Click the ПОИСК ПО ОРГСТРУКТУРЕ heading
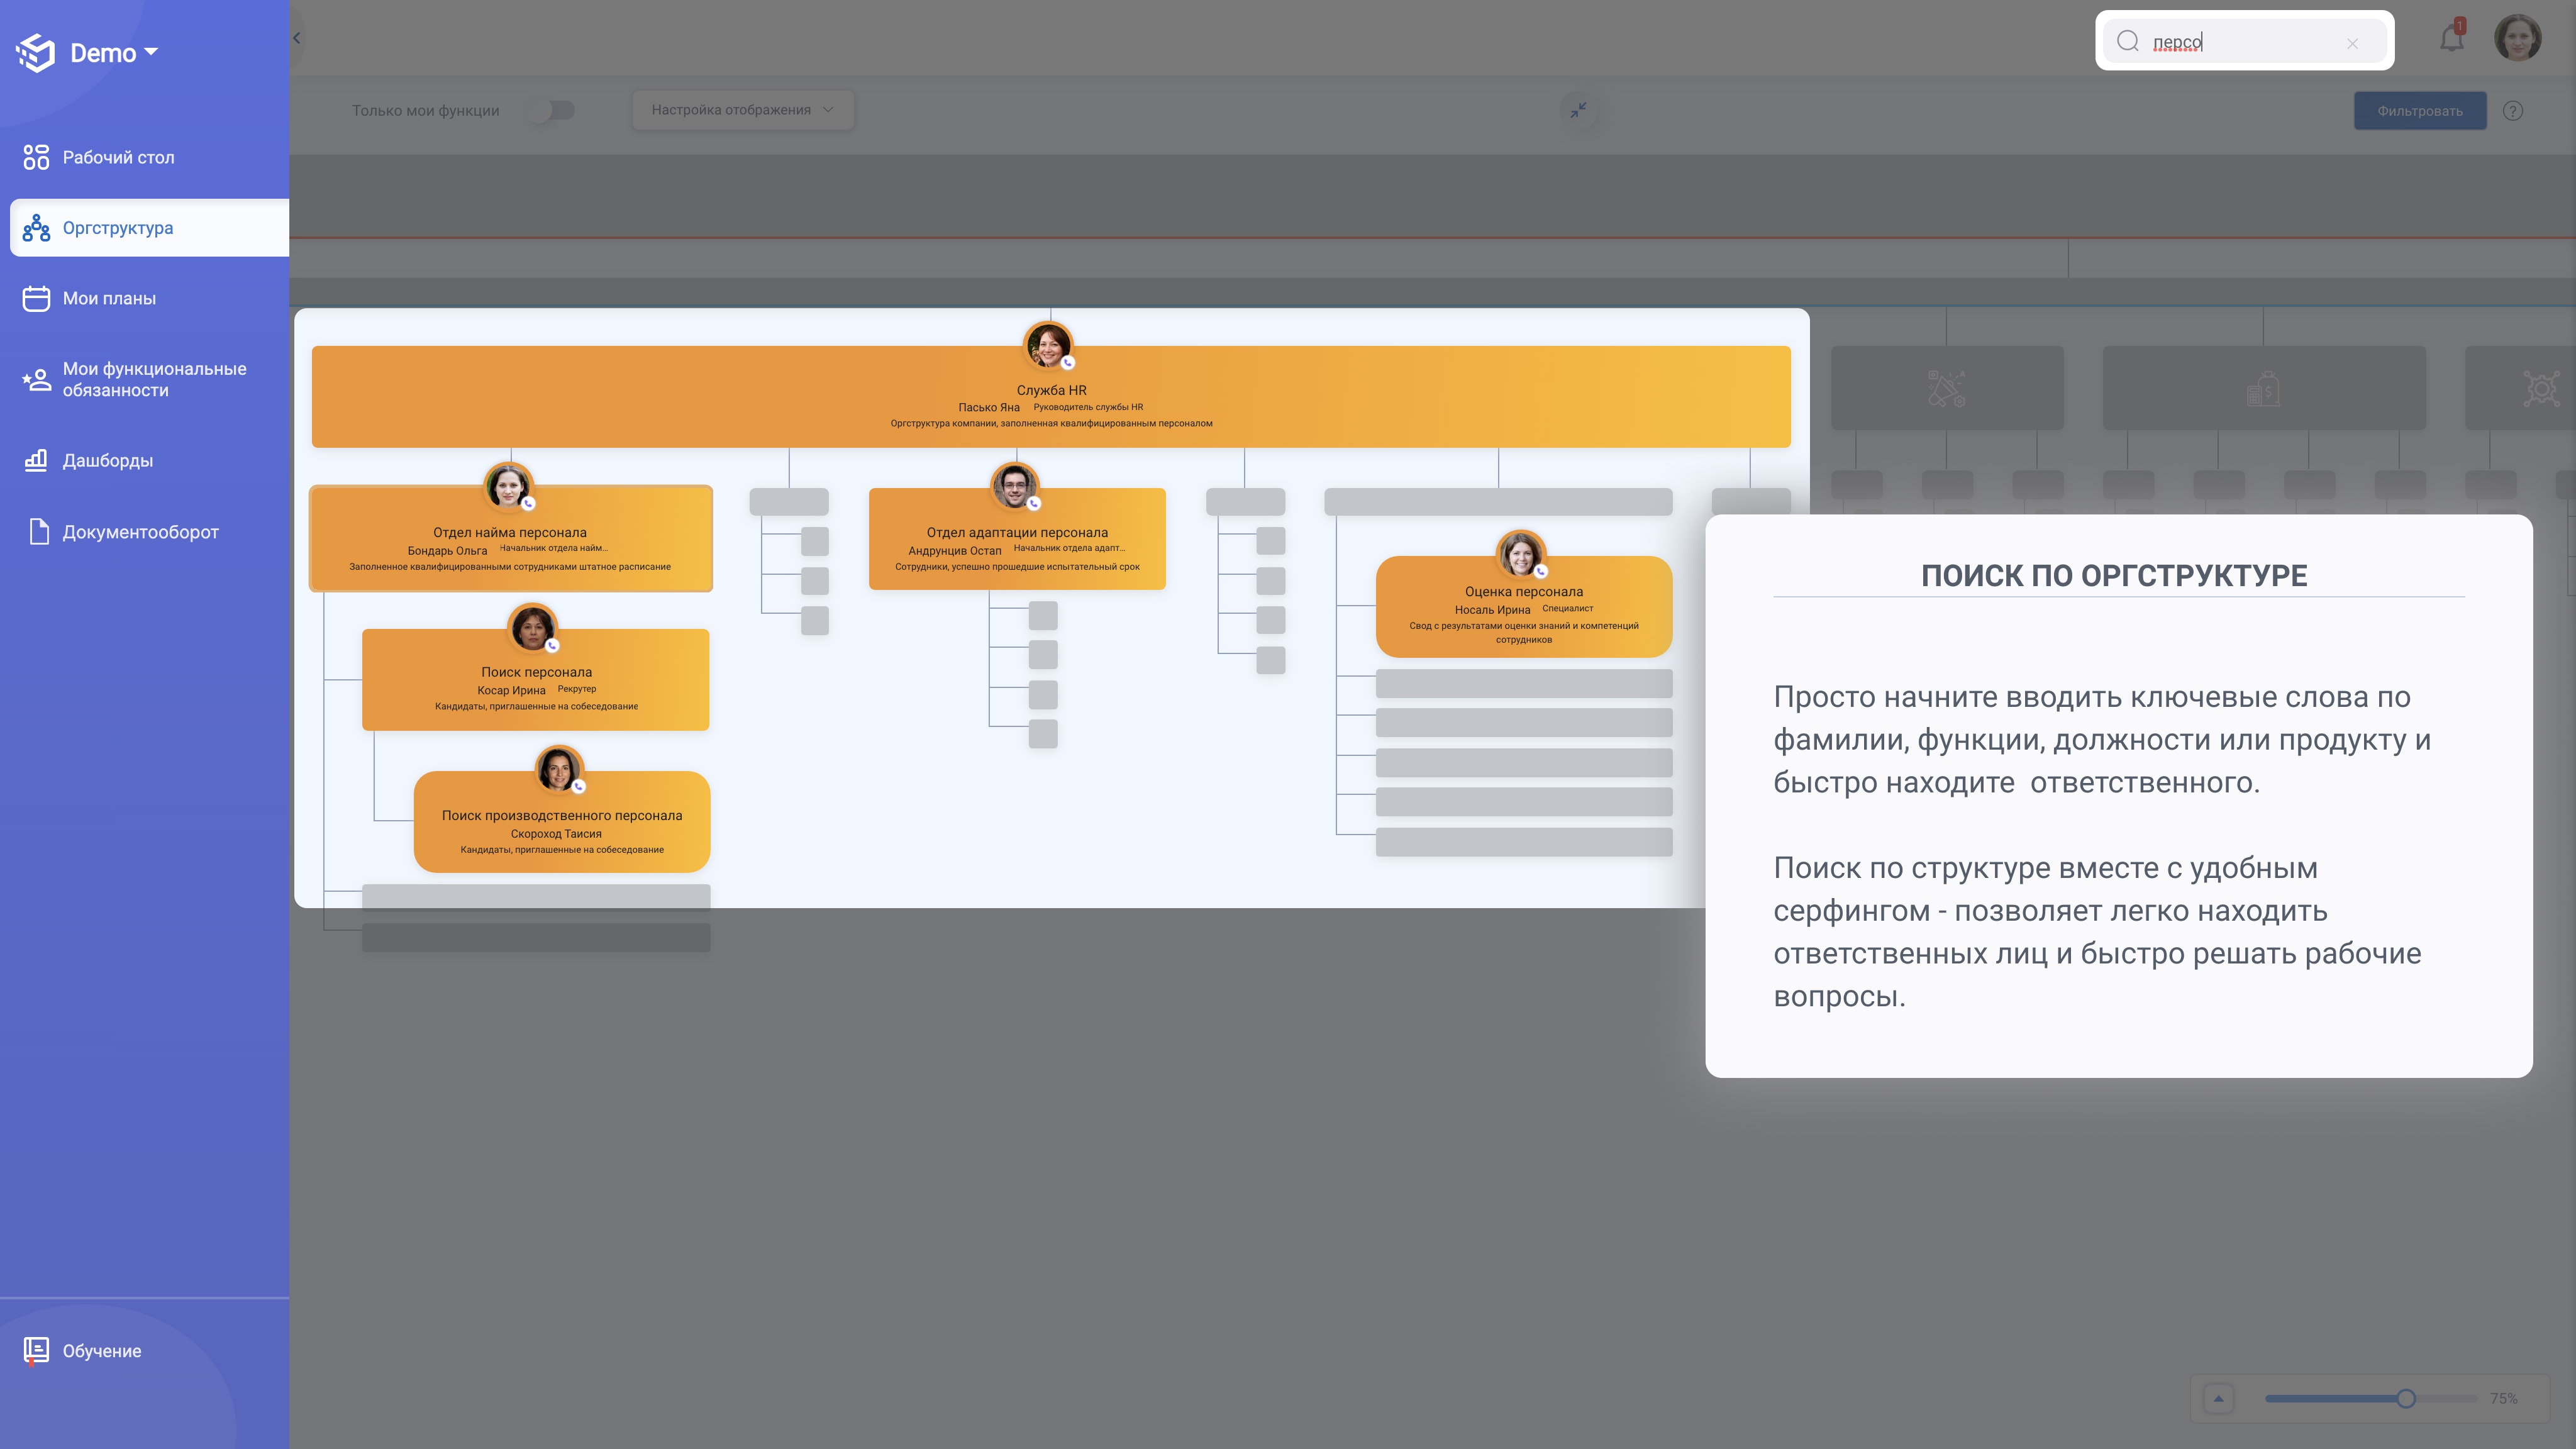Viewport: 2576px width, 1449px height. click(x=2114, y=576)
